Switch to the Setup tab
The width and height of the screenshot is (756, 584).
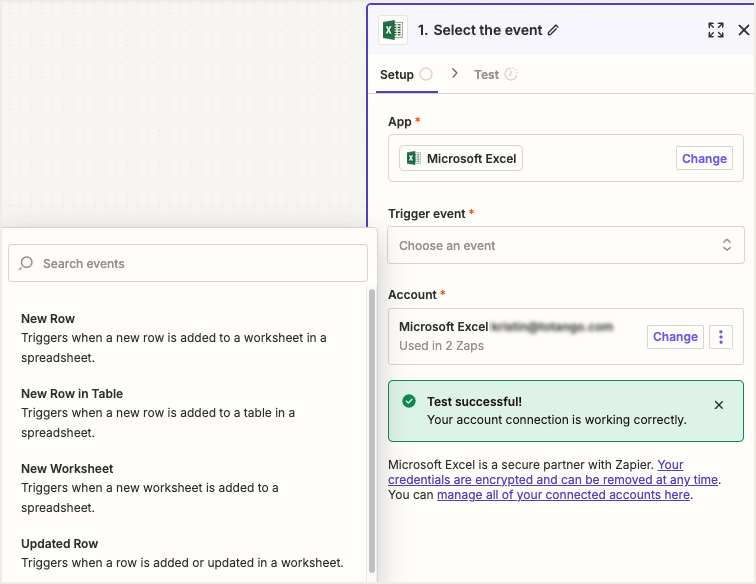pyautogui.click(x=406, y=75)
